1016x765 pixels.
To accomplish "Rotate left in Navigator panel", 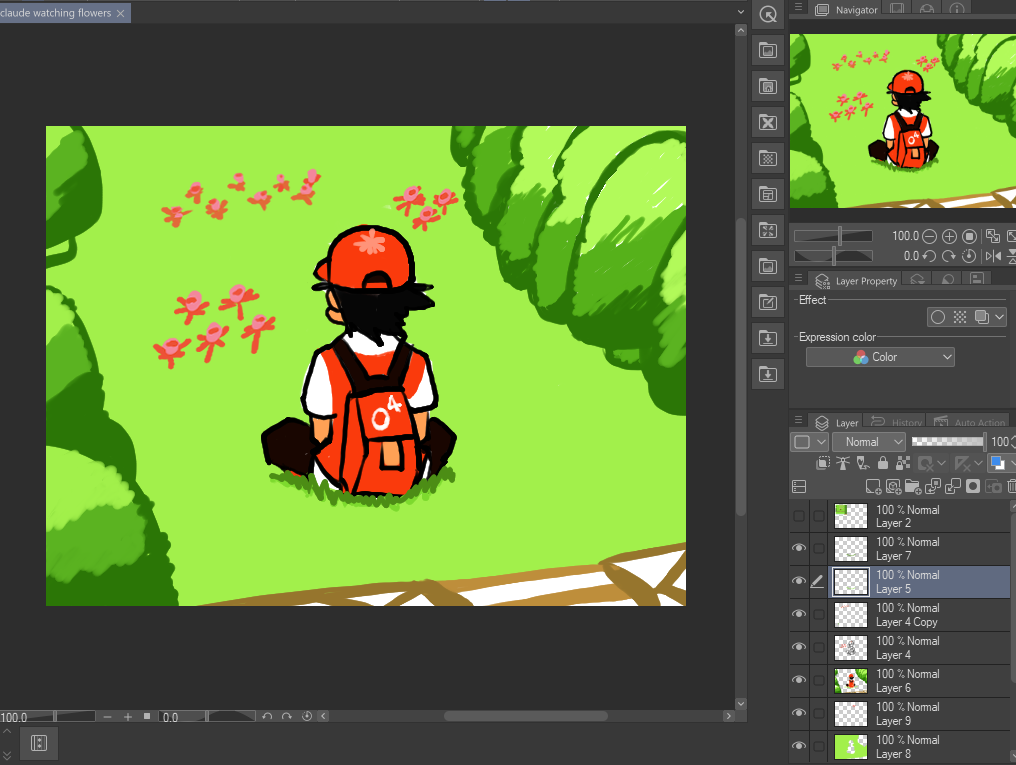I will click(929, 256).
